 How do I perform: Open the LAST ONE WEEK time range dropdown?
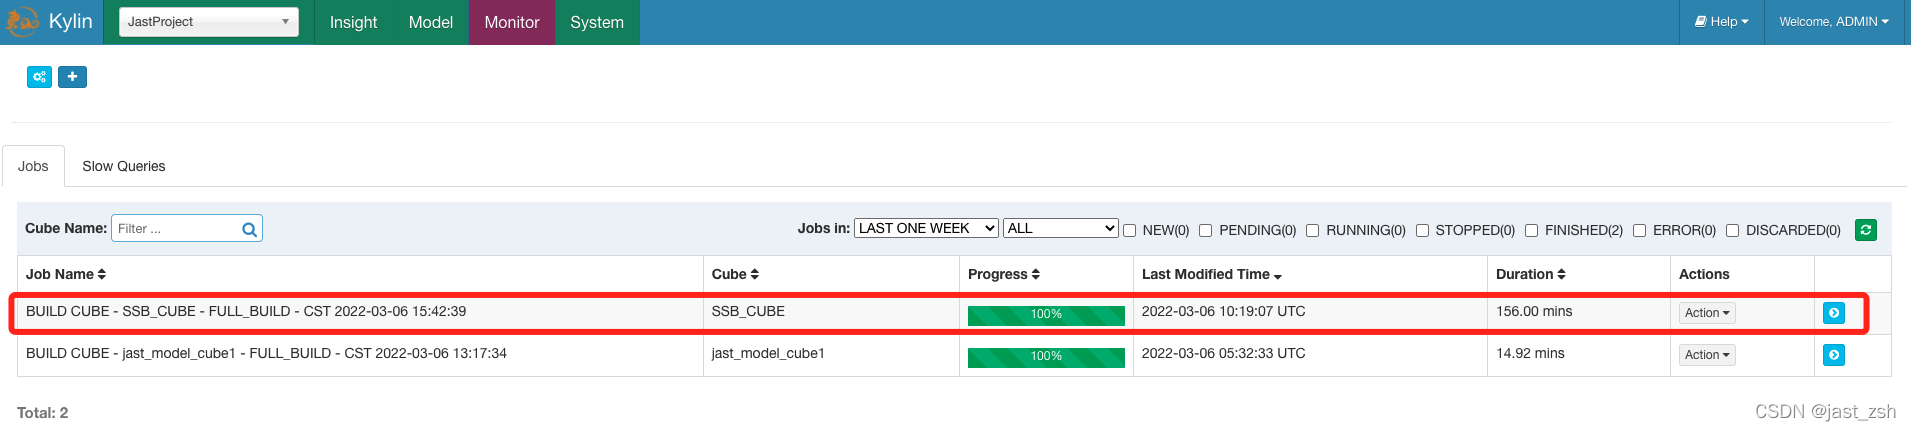(926, 228)
